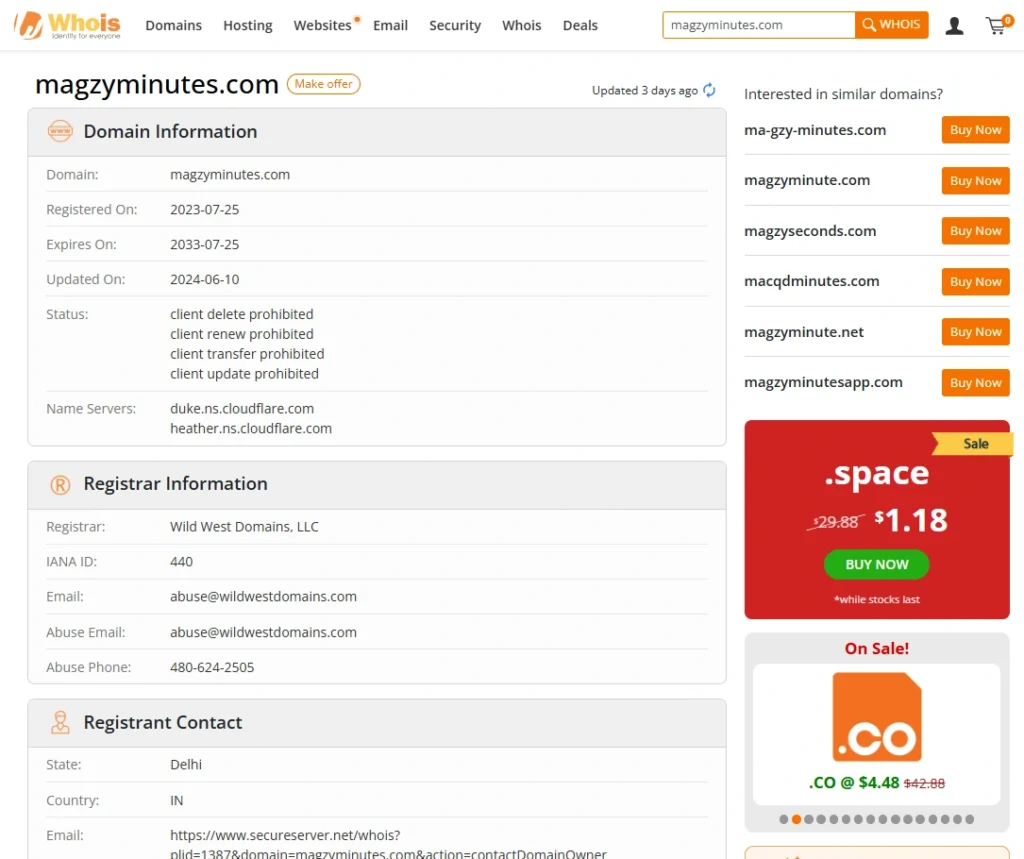Click the Registrant Contact person icon
Viewport: 1024px width, 859px height.
(x=60, y=722)
